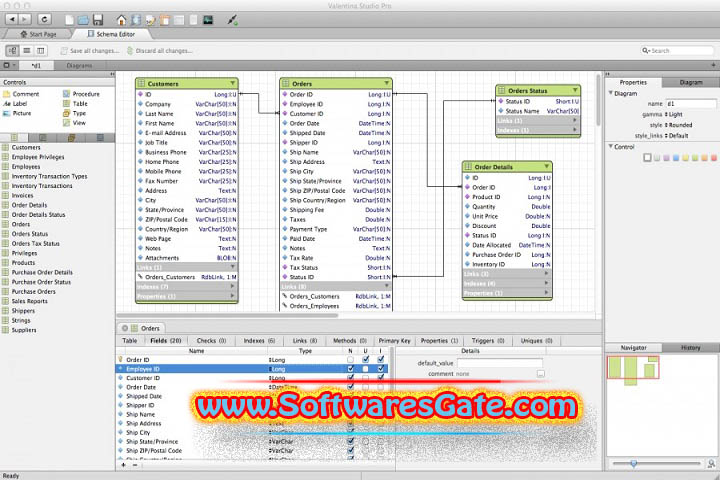Viewport: 720px width, 480px height.
Task: Switch to tree view mode icon
Action: point(12,51)
